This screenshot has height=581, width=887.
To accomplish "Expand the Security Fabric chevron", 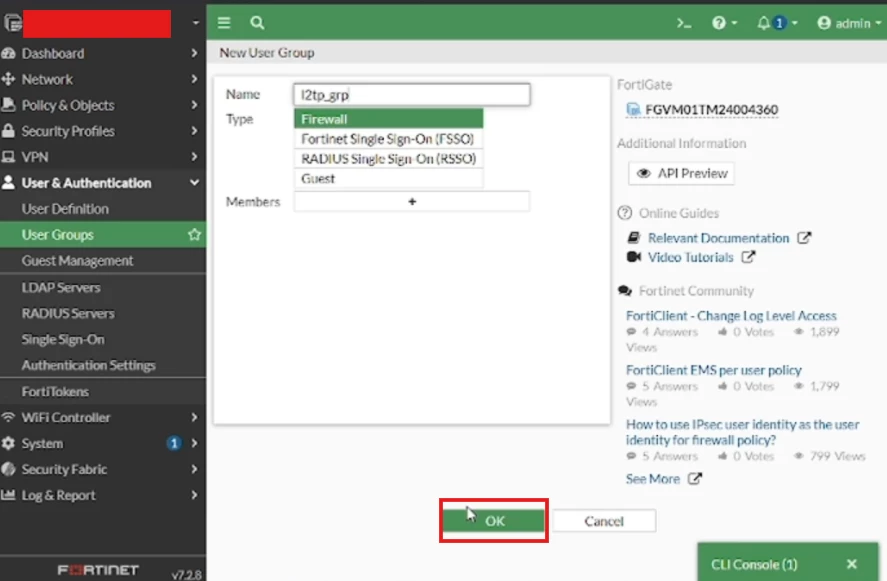I will tap(194, 469).
